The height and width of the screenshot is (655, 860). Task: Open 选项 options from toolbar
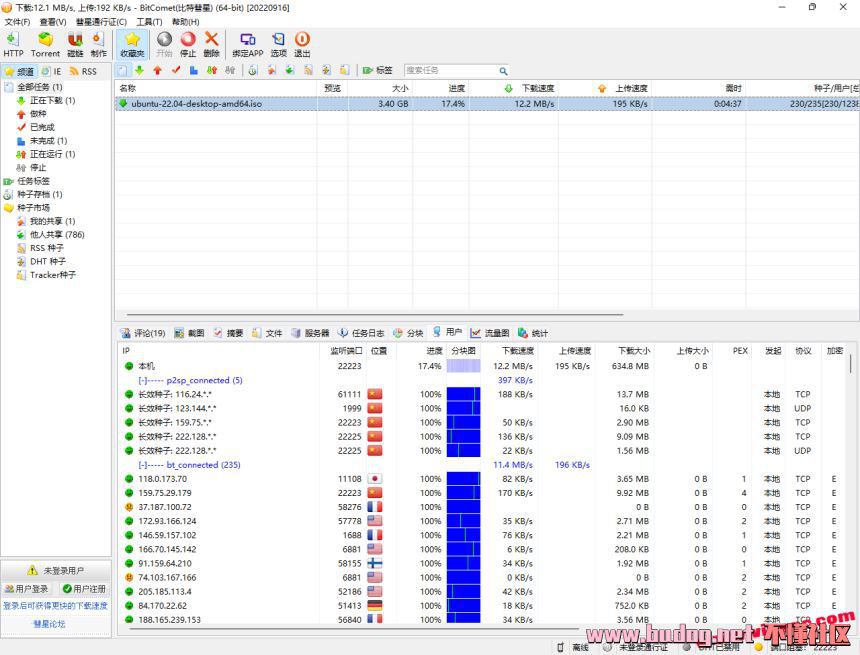tap(278, 44)
